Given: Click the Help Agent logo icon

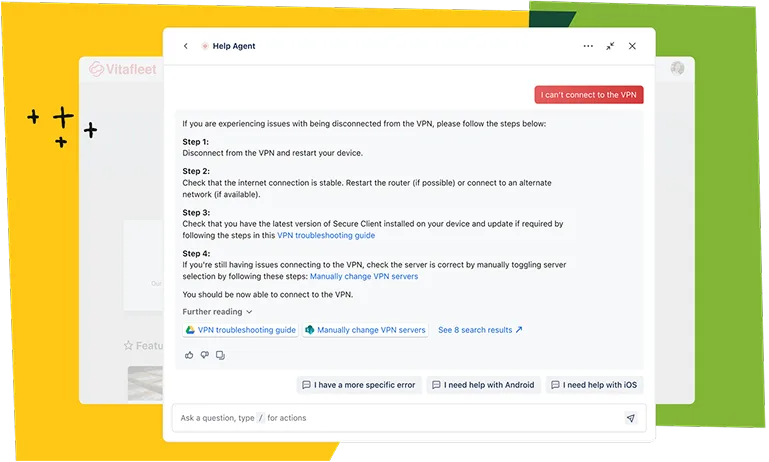Looking at the screenshot, I should click(x=205, y=46).
